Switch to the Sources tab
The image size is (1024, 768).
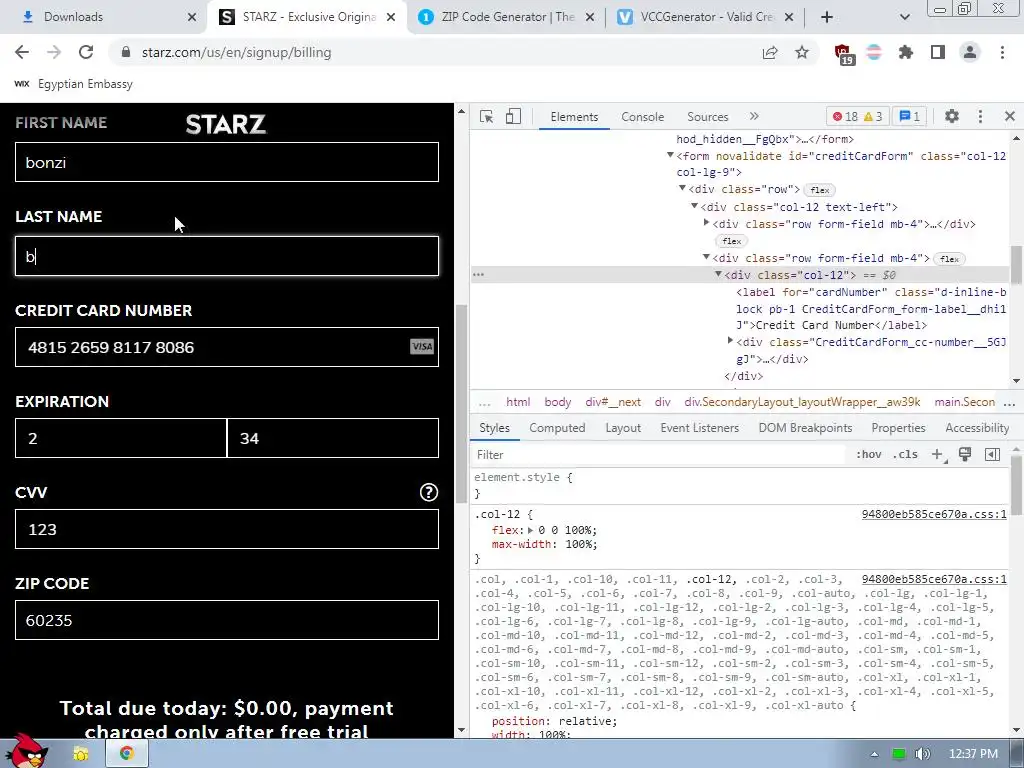point(707,116)
